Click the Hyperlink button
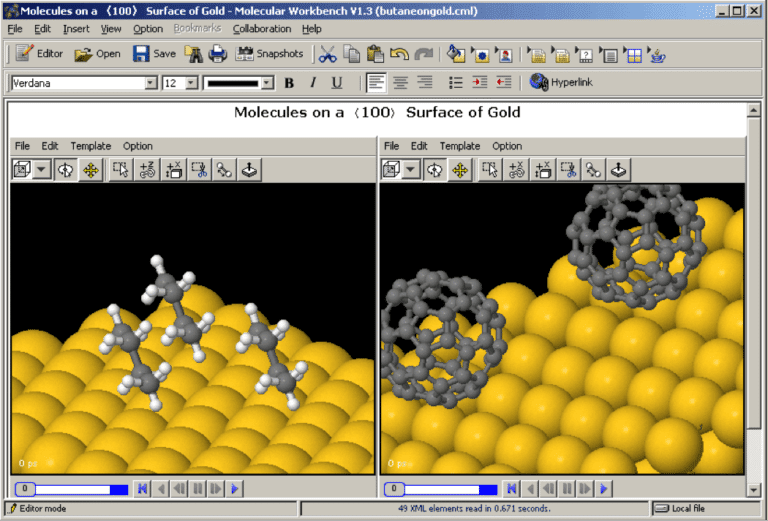768x521 pixels. [561, 83]
